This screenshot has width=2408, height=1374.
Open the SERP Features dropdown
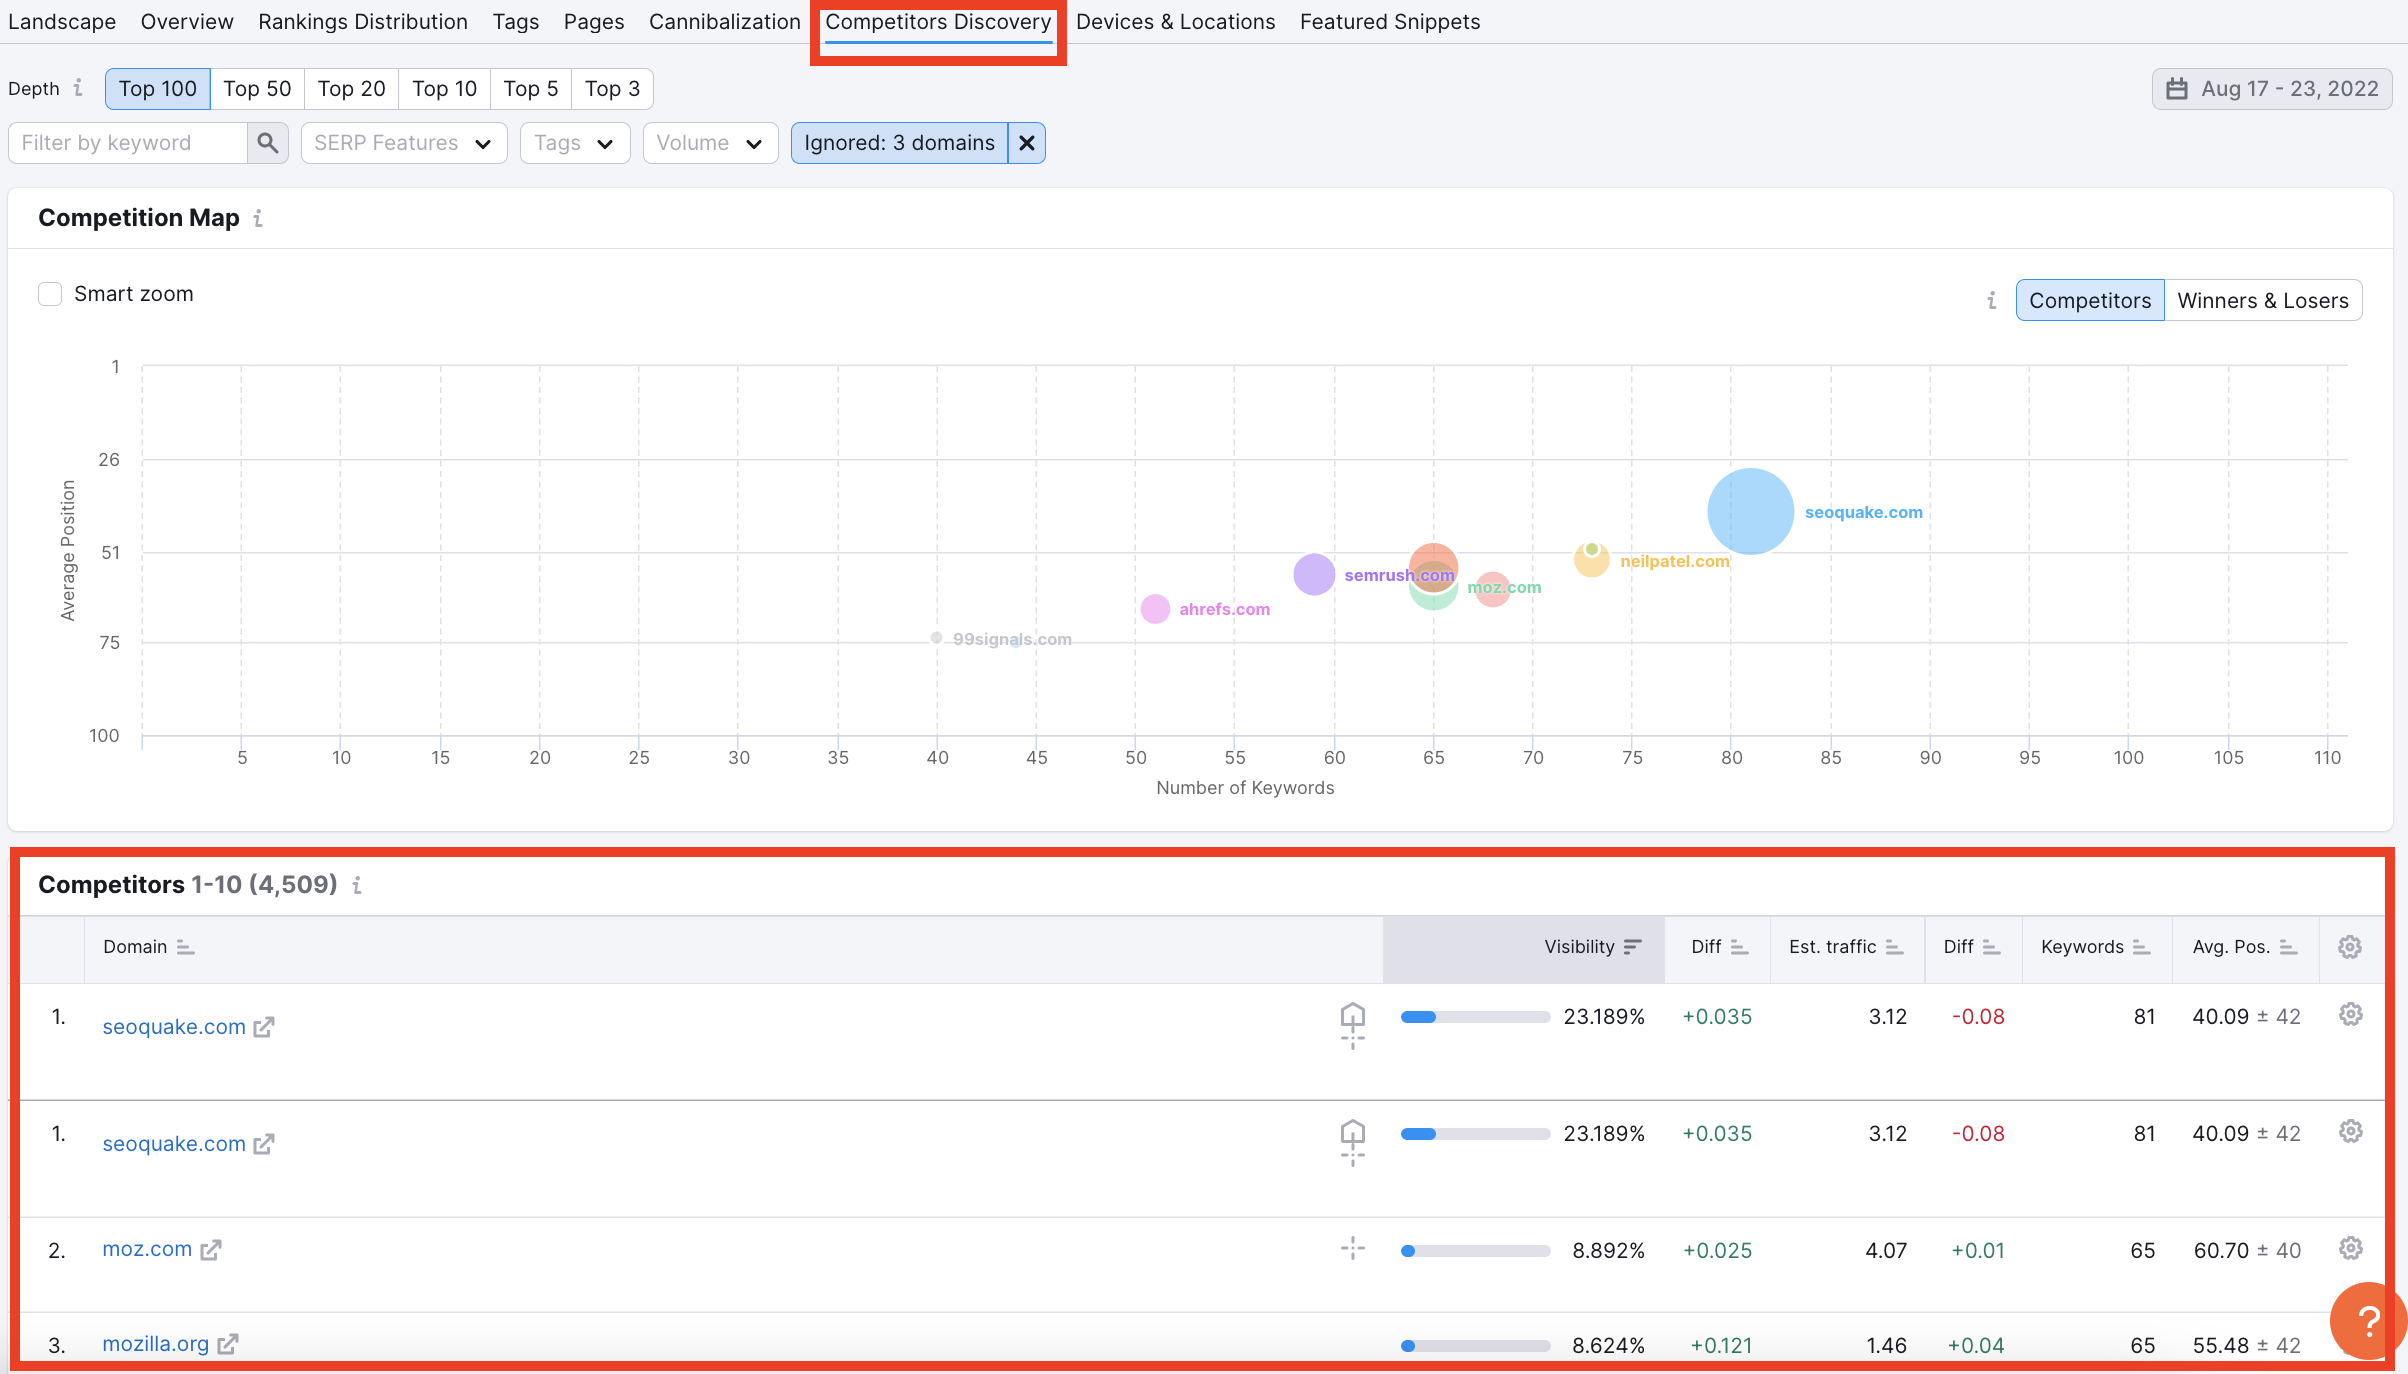pos(404,143)
